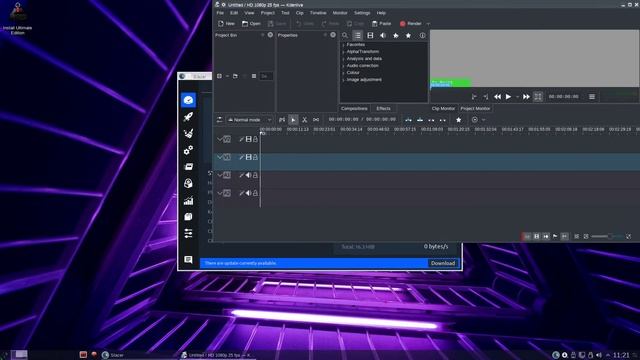Click the Open toolbar button
The image size is (640, 360).
click(x=251, y=24)
